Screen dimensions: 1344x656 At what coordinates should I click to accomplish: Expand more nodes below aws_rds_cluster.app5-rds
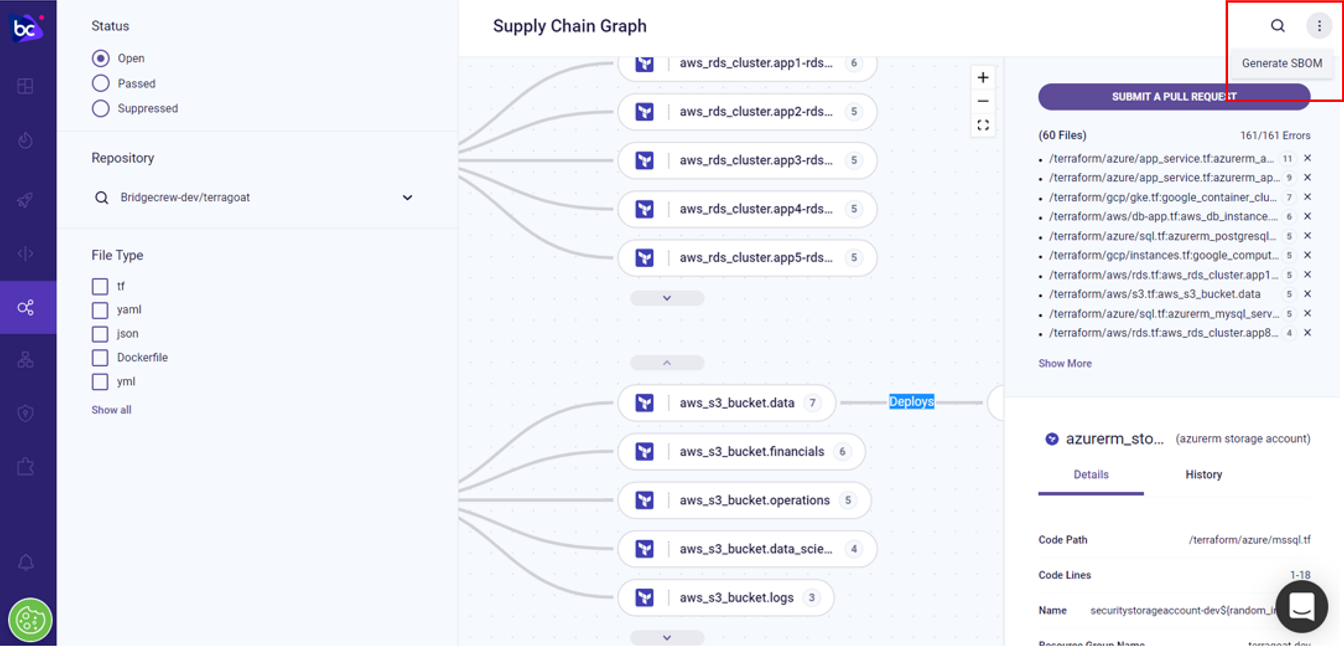pos(667,298)
